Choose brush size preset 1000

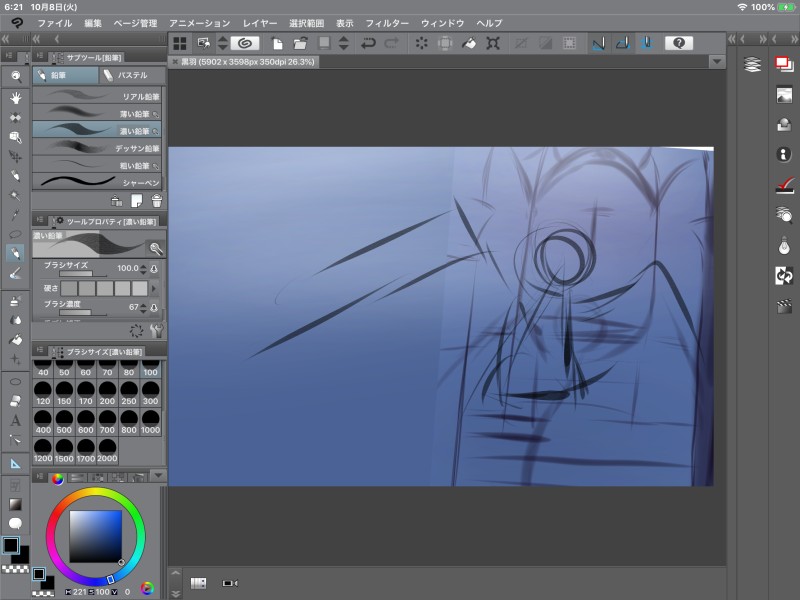[x=151, y=422]
